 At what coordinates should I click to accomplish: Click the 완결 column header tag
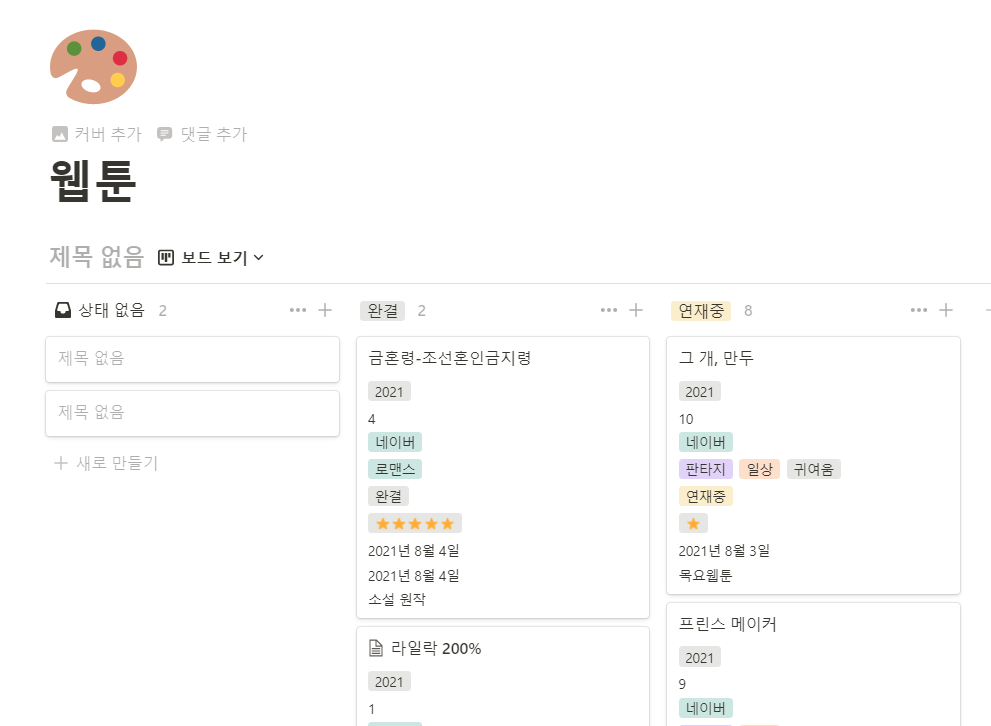pos(382,311)
